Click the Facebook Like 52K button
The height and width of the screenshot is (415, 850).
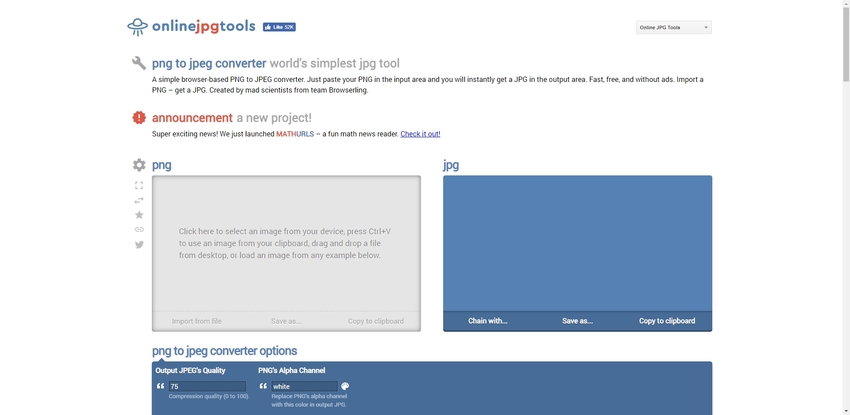click(x=279, y=27)
